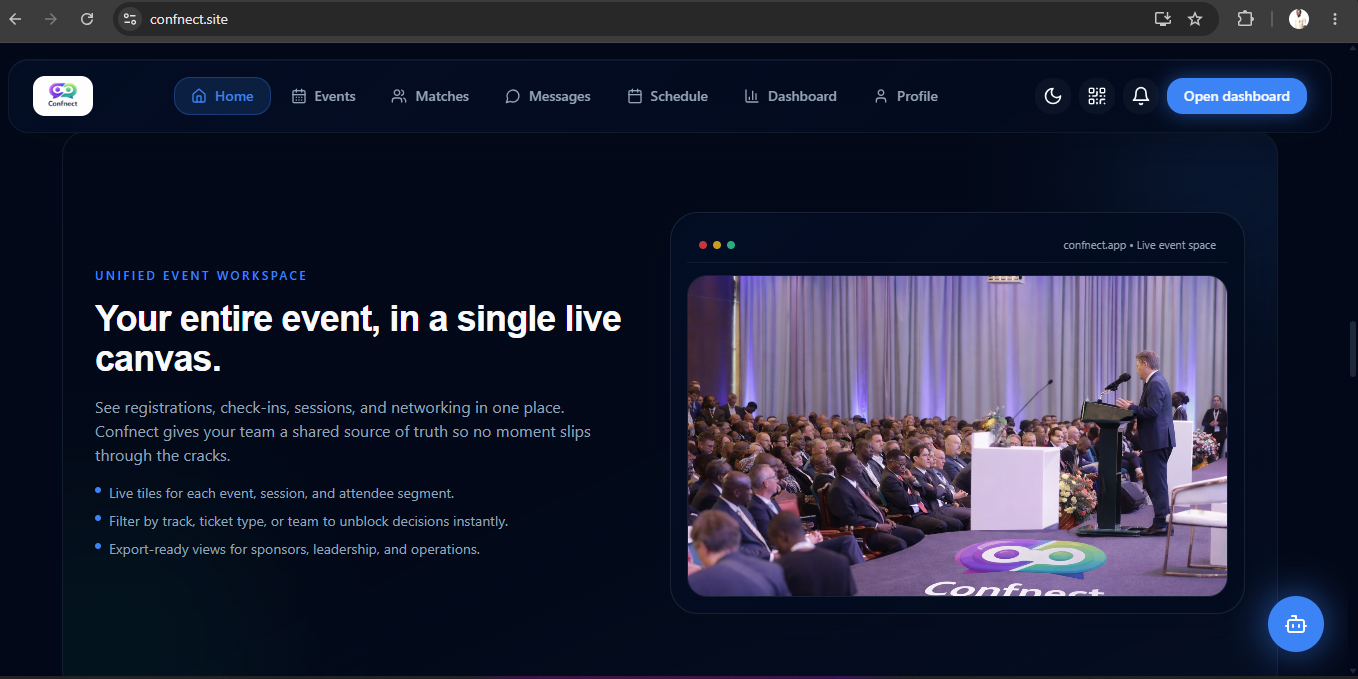This screenshot has width=1358, height=679.
Task: Open the Matches section
Action: pos(430,96)
